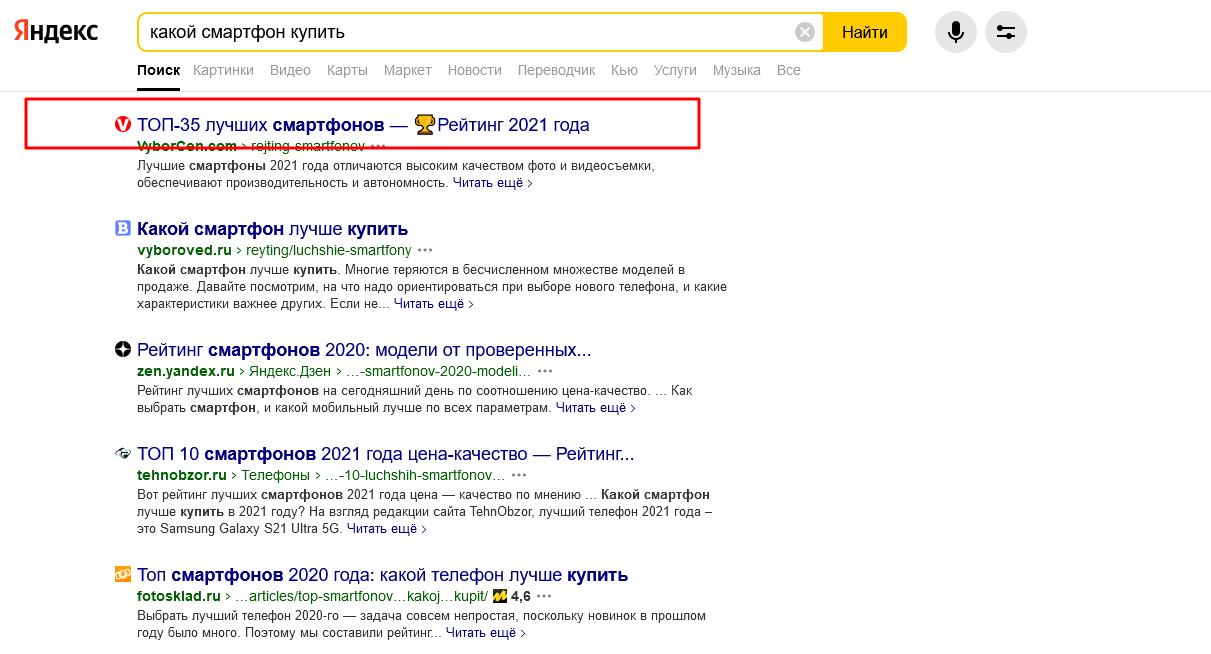Image resolution: width=1211 pixels, height=654 pixels.
Task: Start voice search with microphone icon
Action: coord(956,32)
